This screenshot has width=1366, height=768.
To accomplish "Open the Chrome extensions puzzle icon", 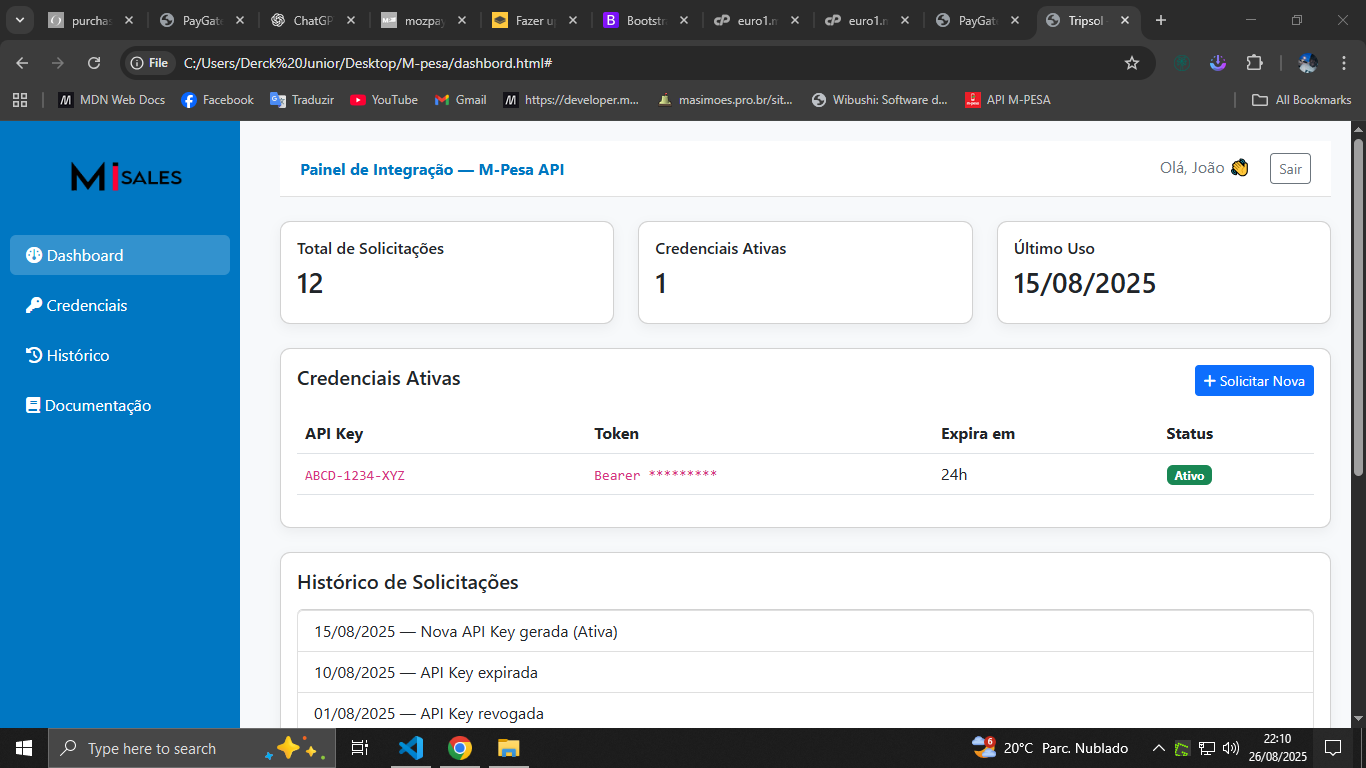I will pos(1254,63).
